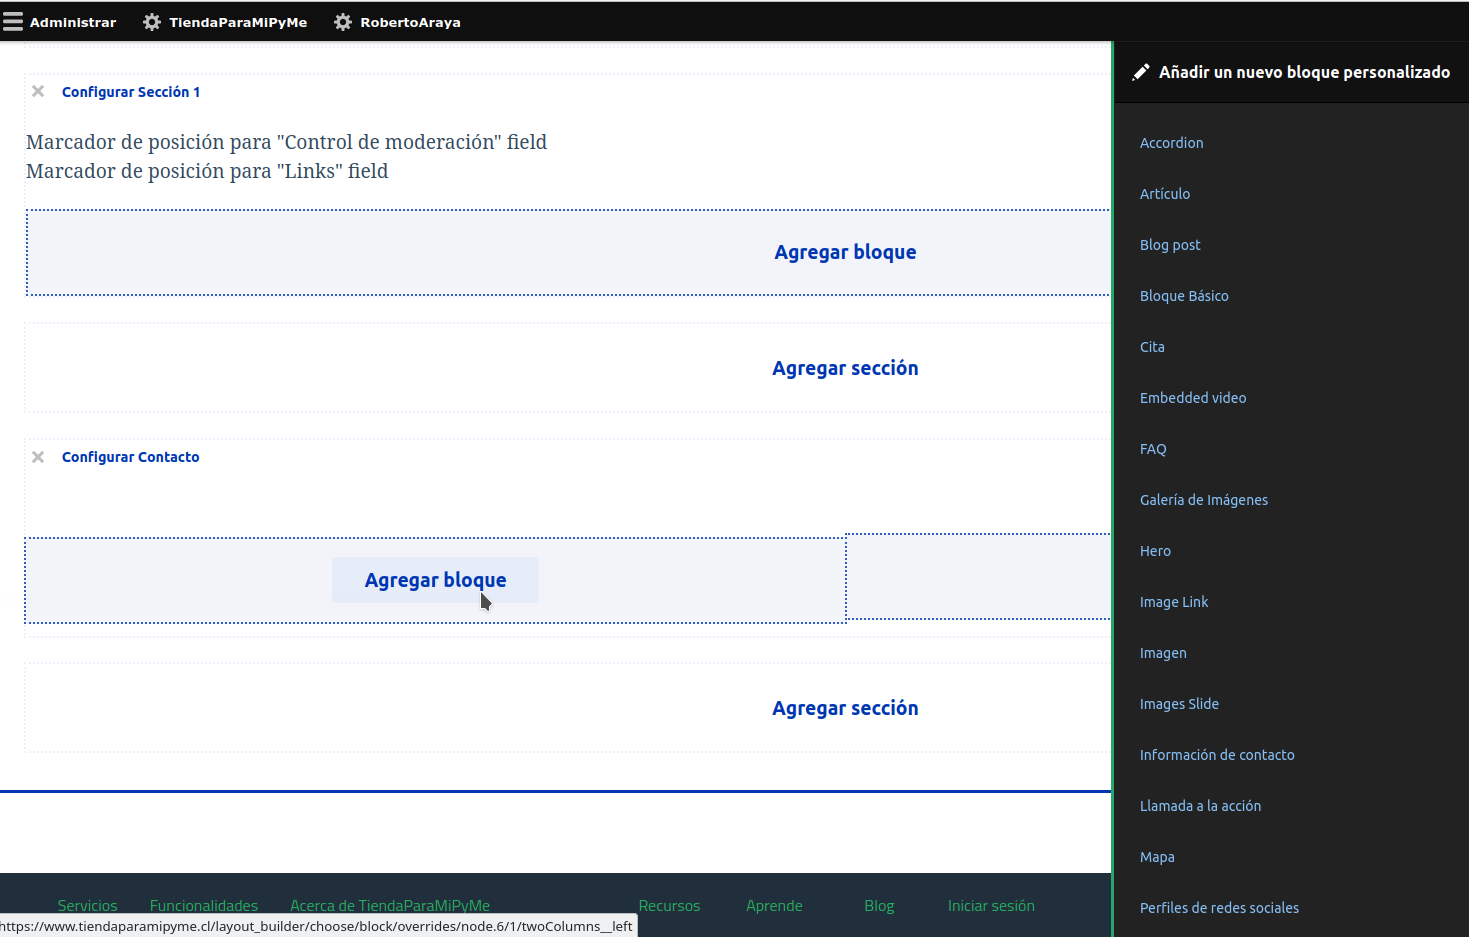Click the pencil icon for new custom block
This screenshot has height=937, width=1469.
tap(1140, 72)
